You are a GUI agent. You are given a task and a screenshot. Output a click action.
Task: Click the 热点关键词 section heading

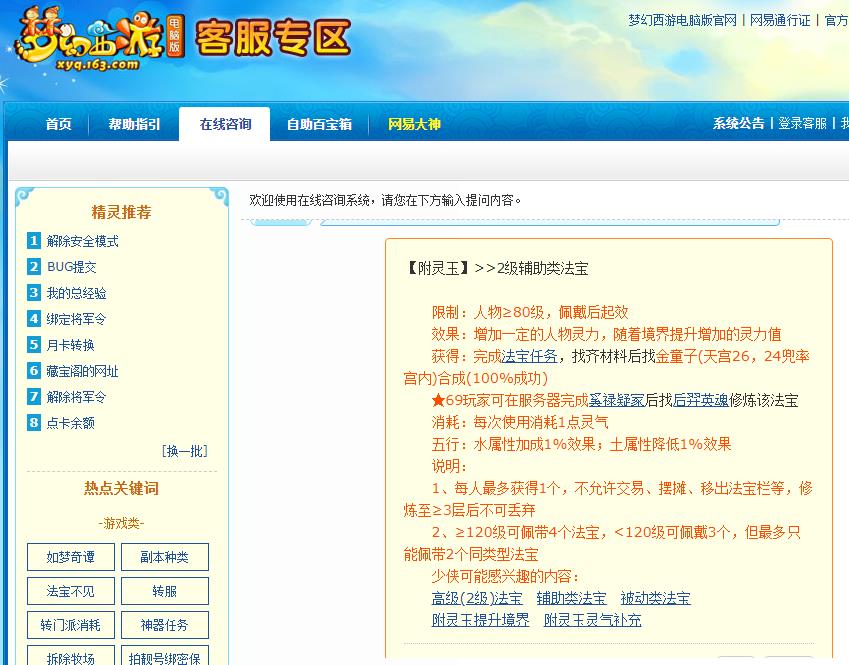click(x=121, y=488)
